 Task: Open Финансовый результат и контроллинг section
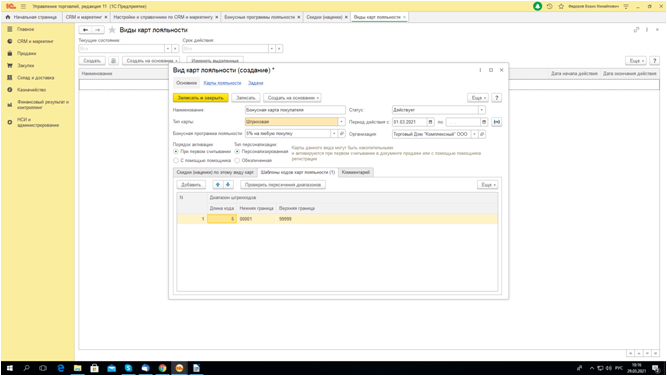click(x=43, y=105)
